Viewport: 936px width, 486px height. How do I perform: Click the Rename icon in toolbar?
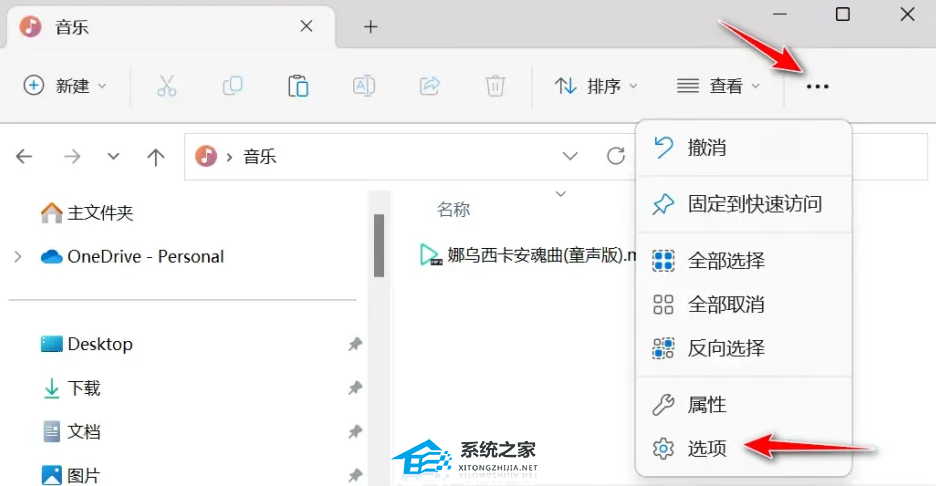click(x=364, y=86)
